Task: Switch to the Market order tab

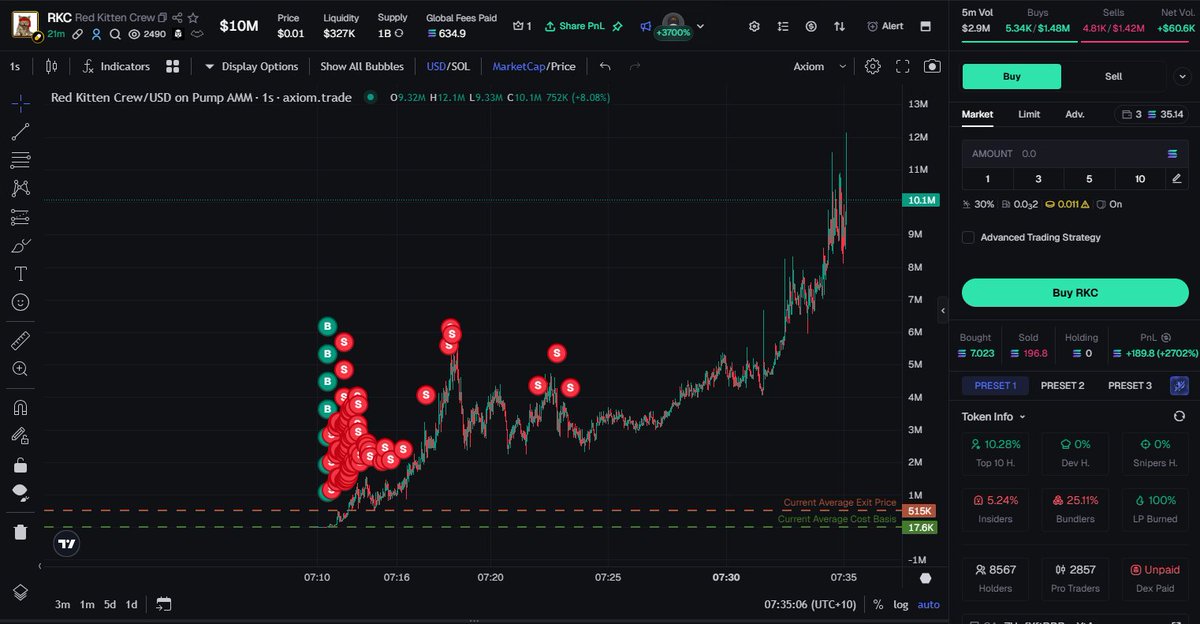Action: pyautogui.click(x=977, y=114)
